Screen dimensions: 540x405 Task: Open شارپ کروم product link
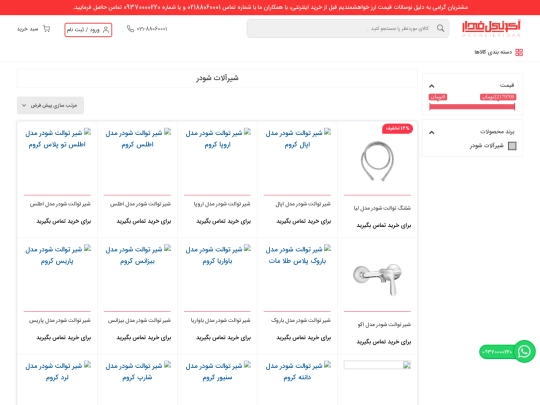tap(137, 371)
